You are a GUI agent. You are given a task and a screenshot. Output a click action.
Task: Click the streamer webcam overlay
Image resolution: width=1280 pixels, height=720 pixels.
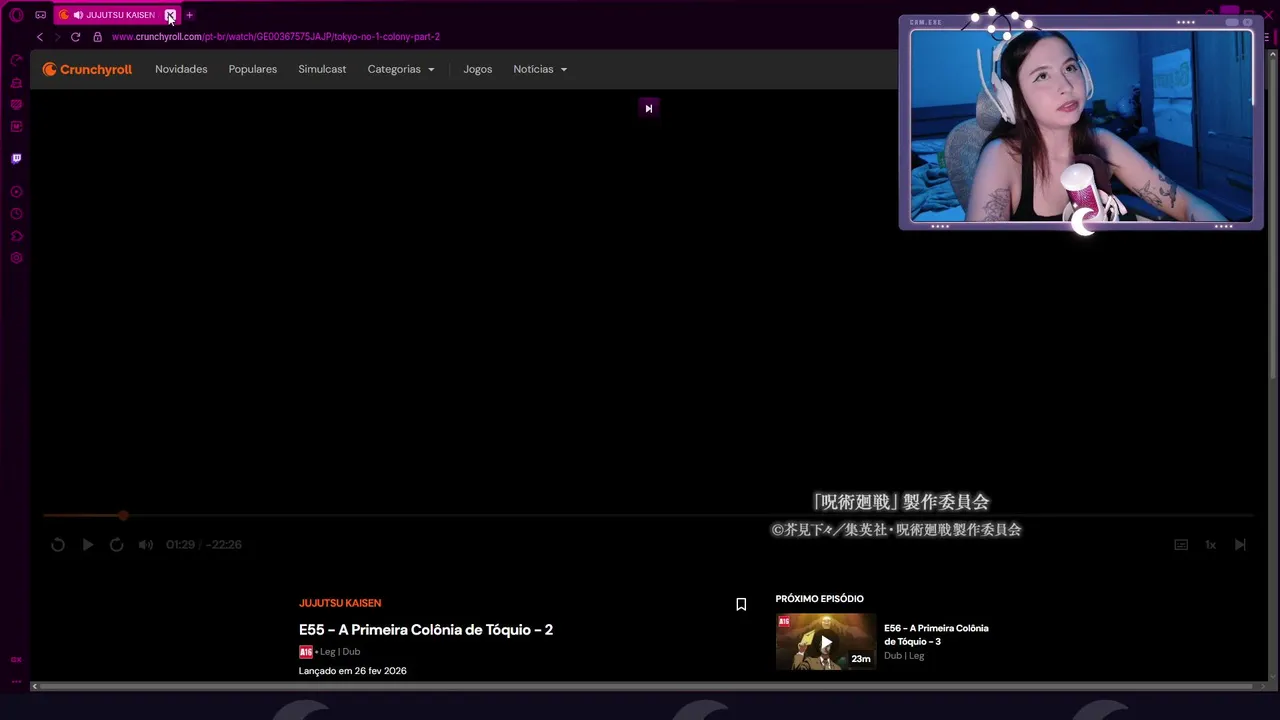(x=1081, y=123)
